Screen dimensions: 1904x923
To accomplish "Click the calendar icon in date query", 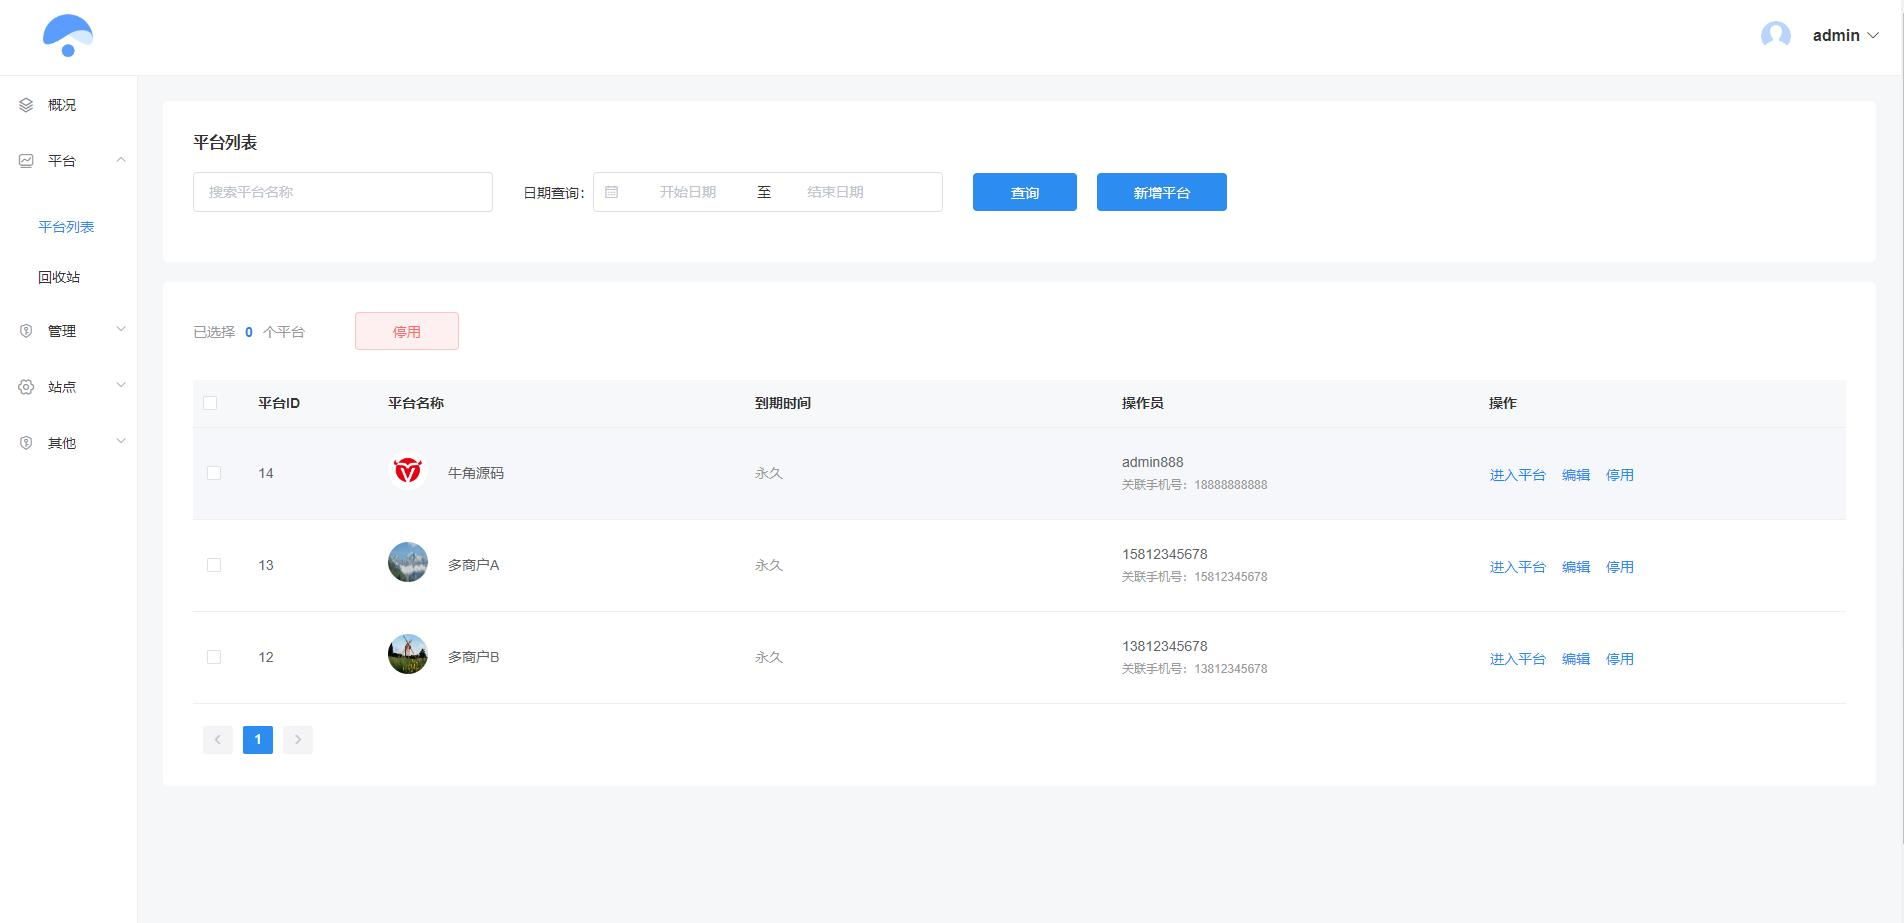I will 612,192.
